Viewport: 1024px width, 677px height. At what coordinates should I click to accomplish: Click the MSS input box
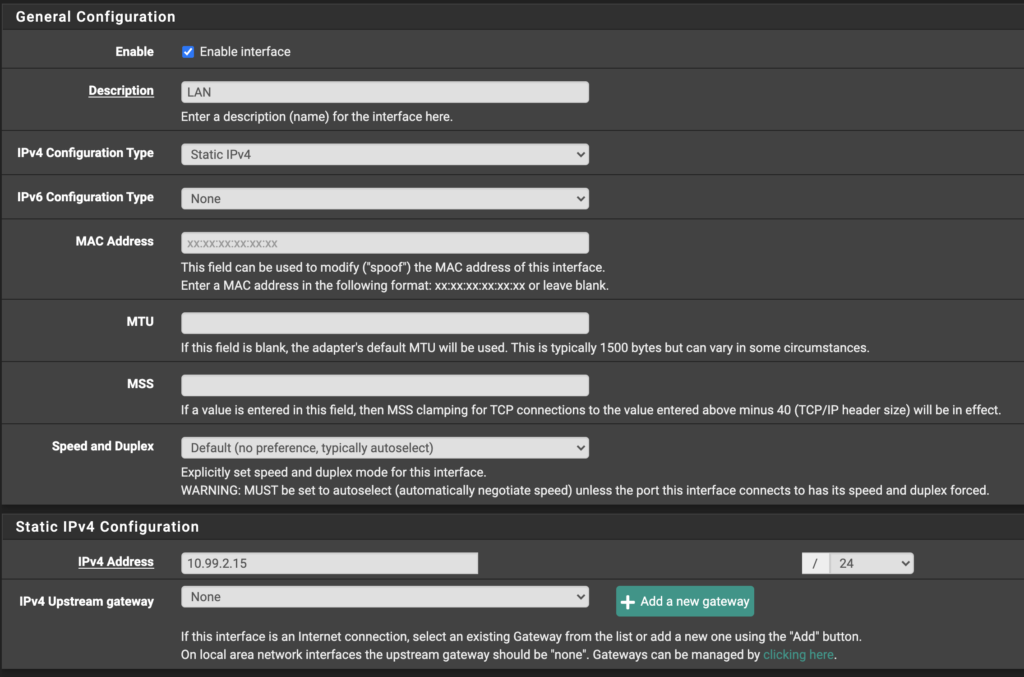[384, 385]
